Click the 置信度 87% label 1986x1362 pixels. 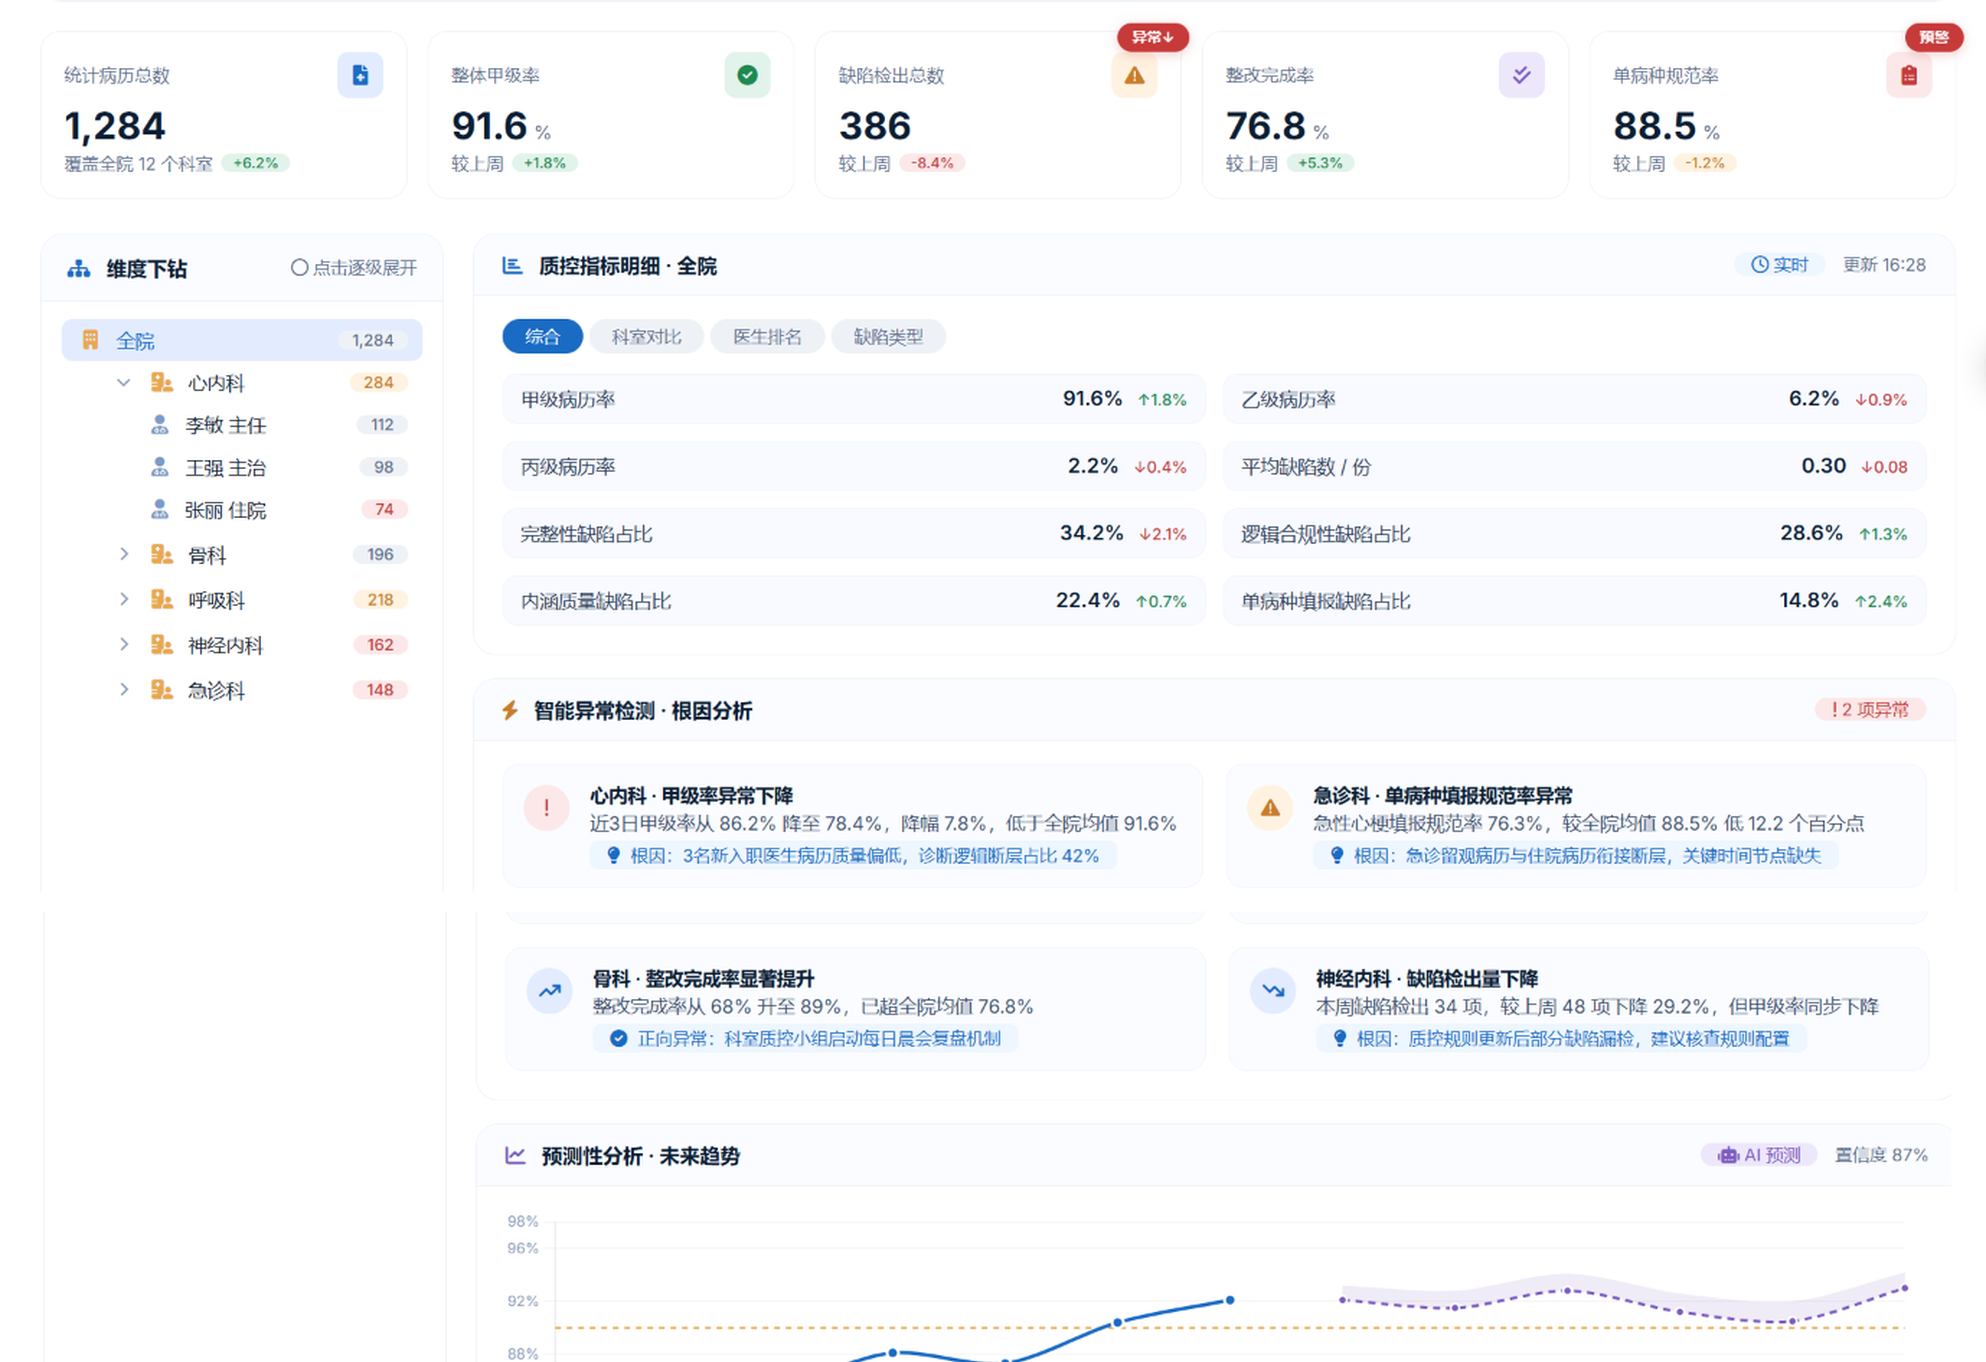[x=1881, y=1155]
